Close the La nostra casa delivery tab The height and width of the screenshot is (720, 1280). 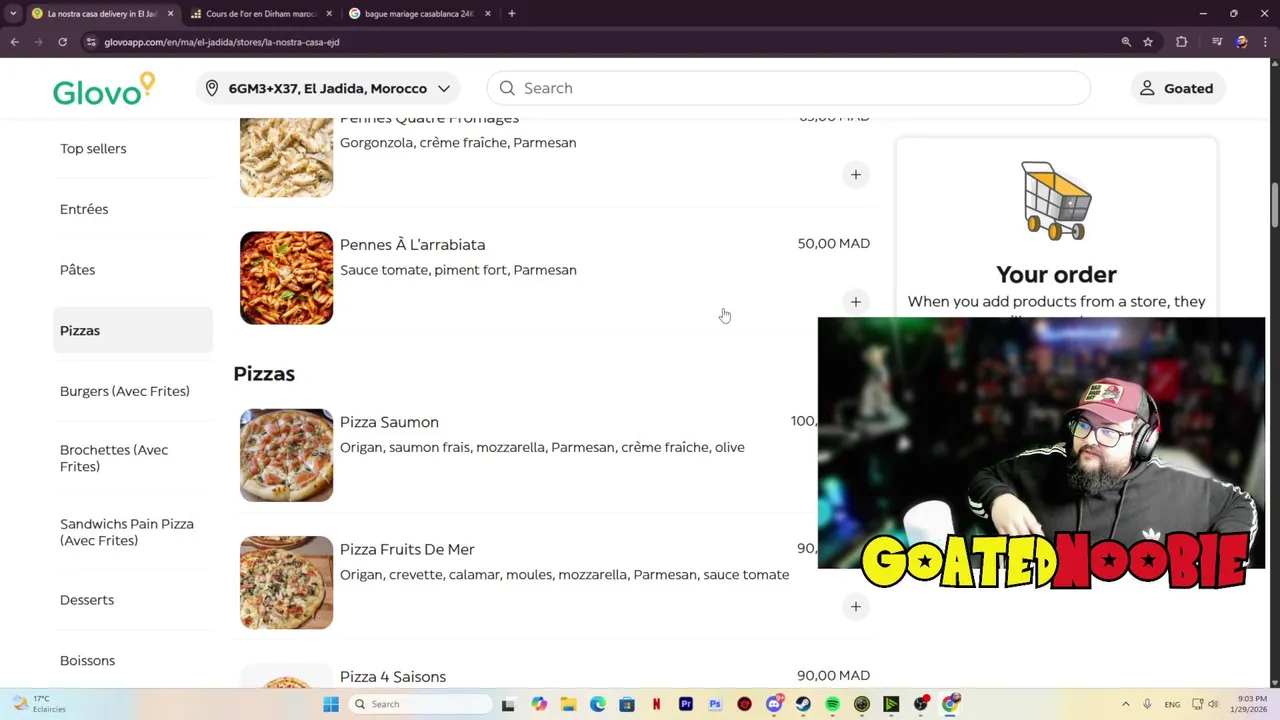(x=170, y=14)
